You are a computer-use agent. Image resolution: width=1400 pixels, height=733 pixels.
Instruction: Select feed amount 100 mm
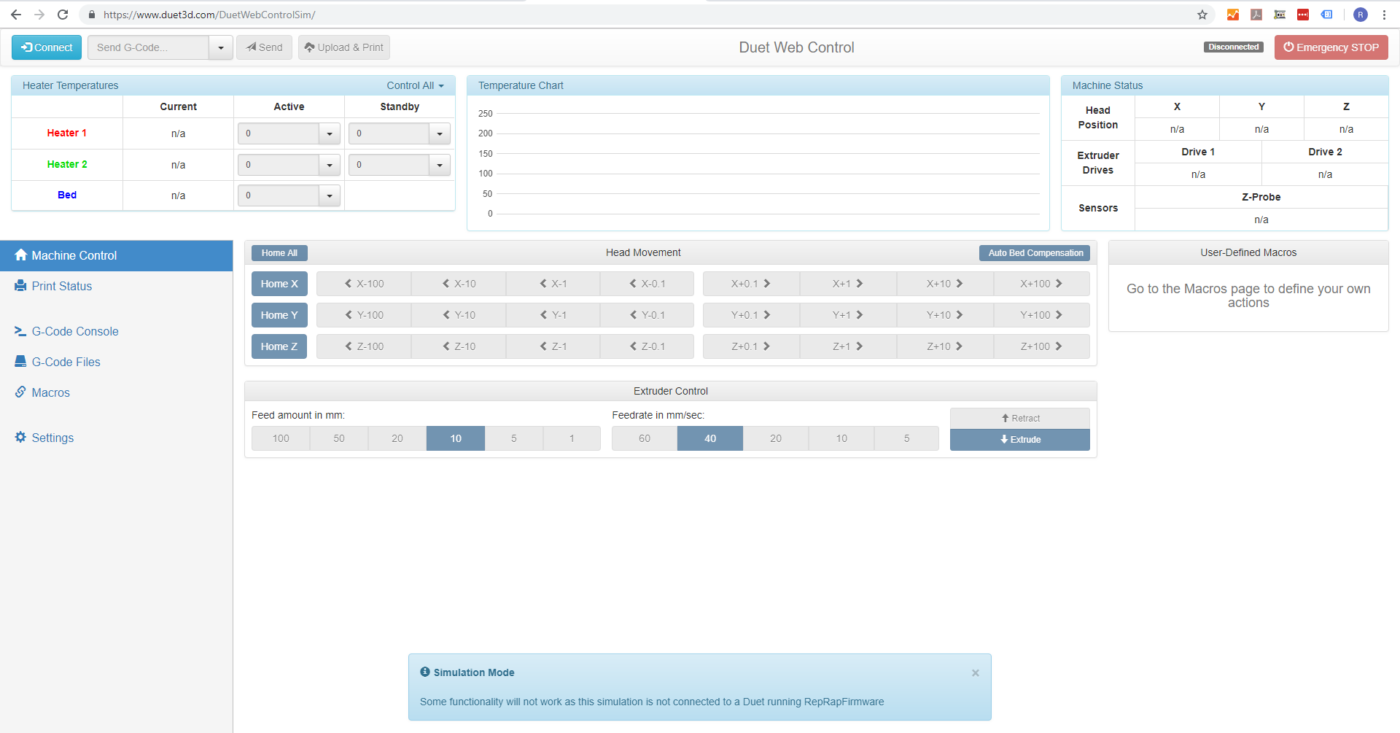tap(281, 439)
